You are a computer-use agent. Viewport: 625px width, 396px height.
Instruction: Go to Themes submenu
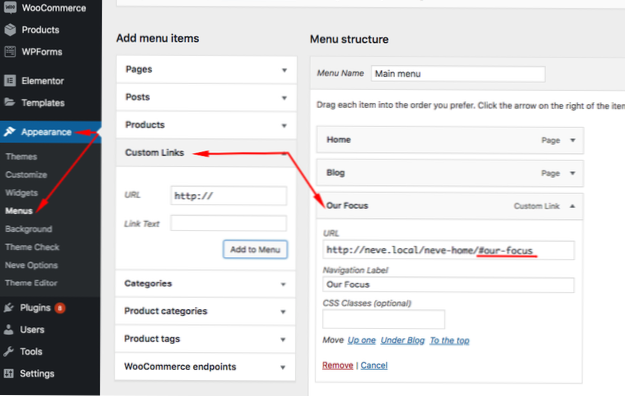tap(21, 156)
